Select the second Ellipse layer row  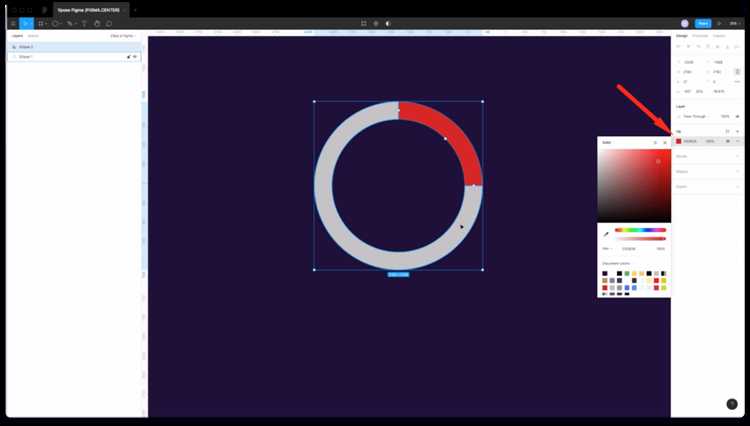pos(75,56)
